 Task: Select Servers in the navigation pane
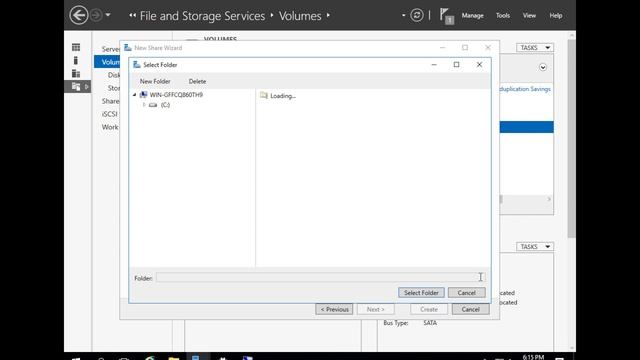coord(111,49)
